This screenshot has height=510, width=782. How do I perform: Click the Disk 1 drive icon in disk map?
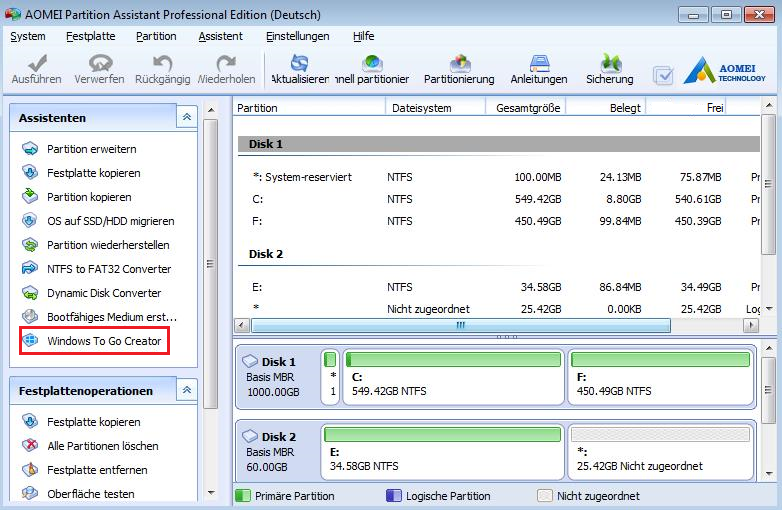point(250,361)
